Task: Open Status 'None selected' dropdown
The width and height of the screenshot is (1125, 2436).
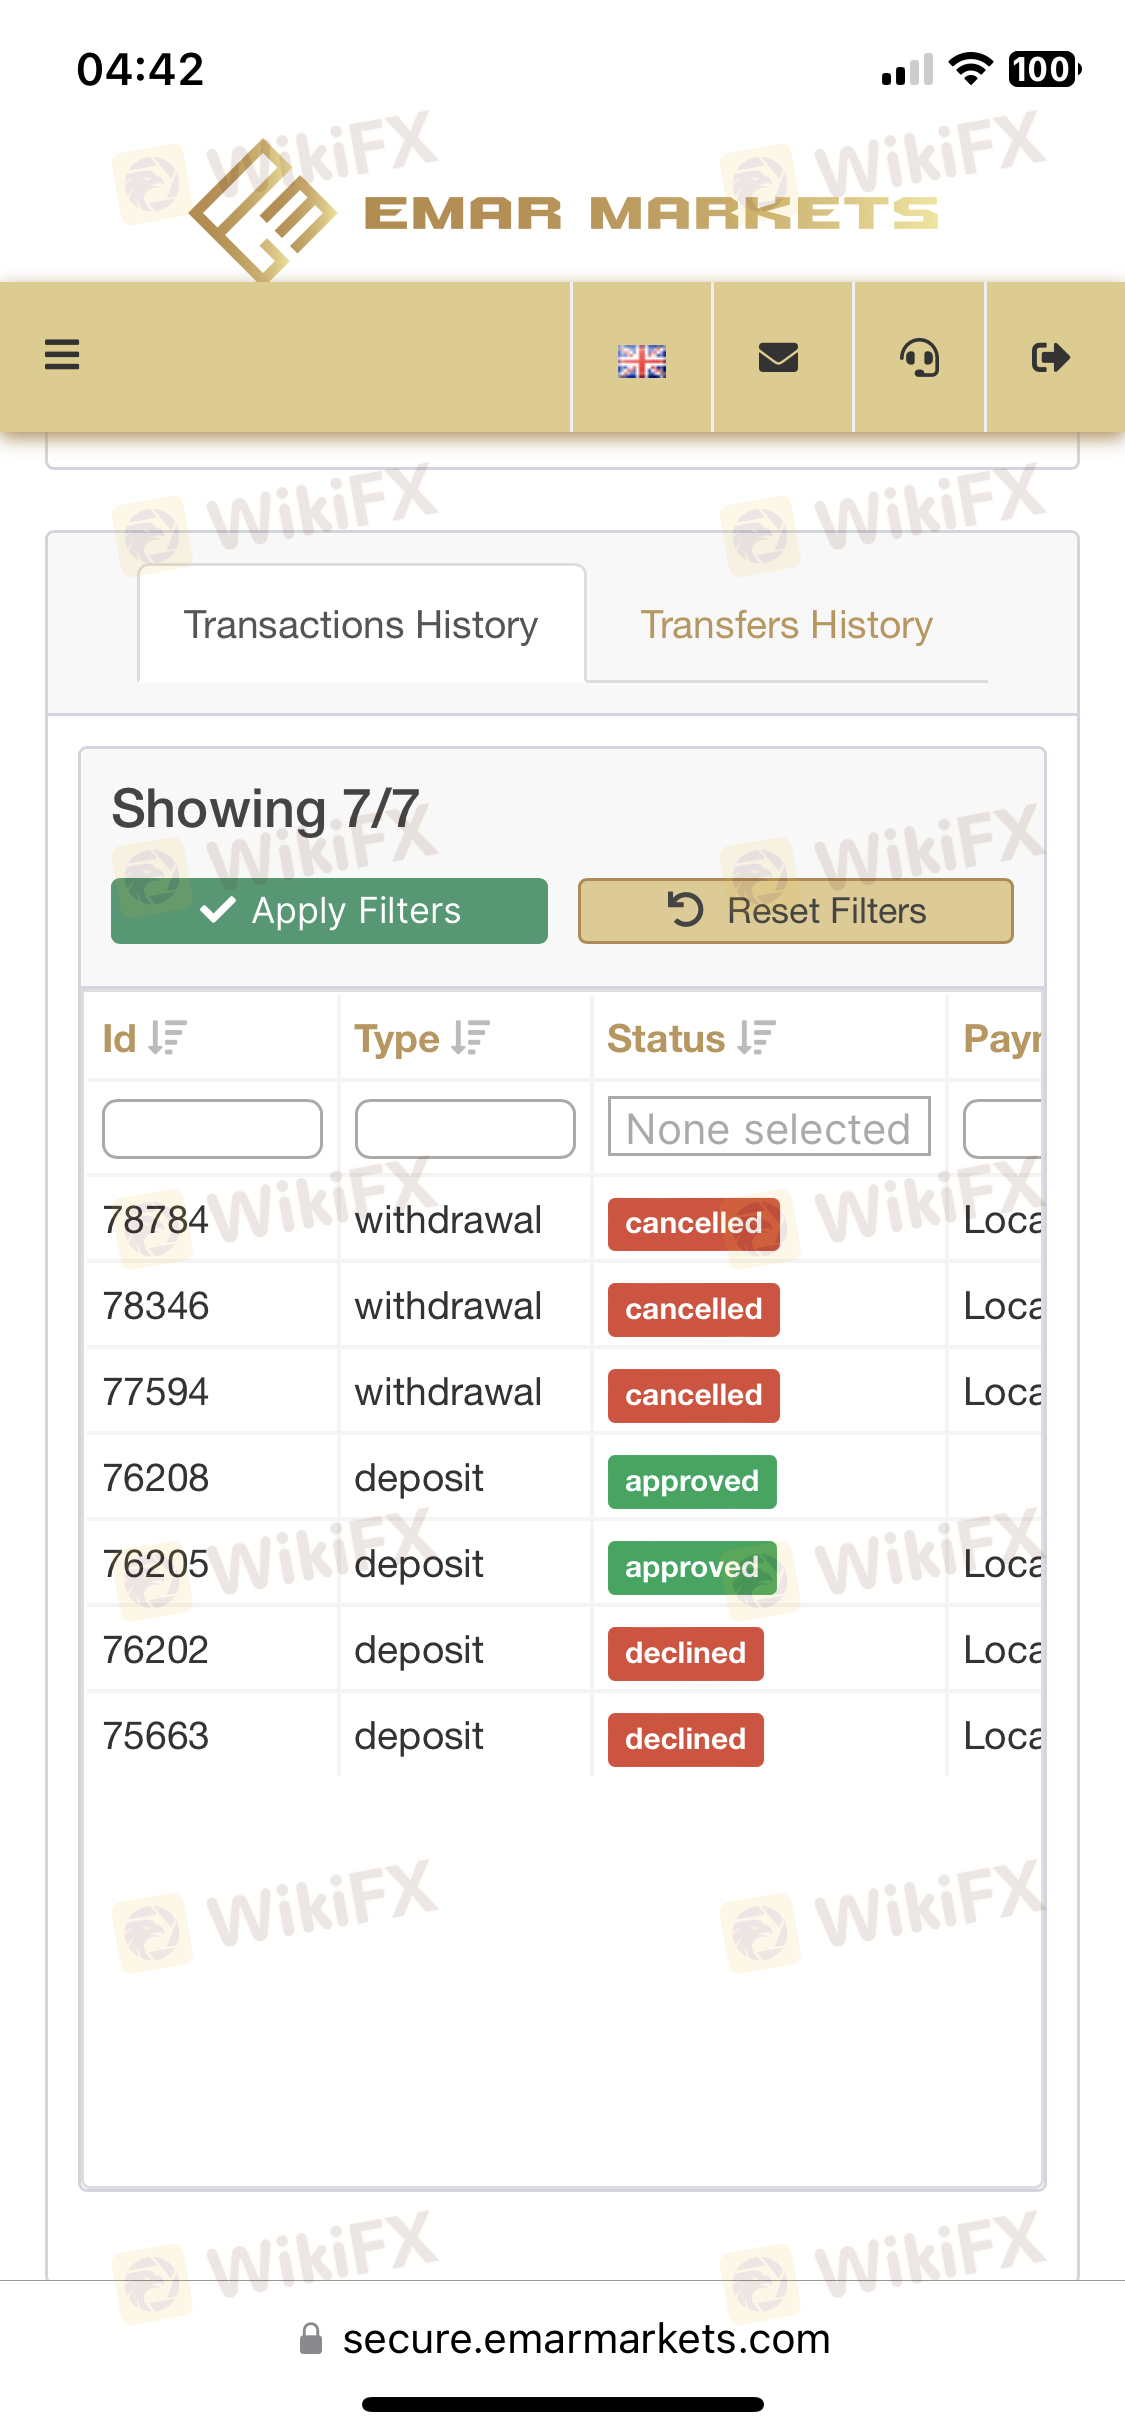Action: point(769,1127)
